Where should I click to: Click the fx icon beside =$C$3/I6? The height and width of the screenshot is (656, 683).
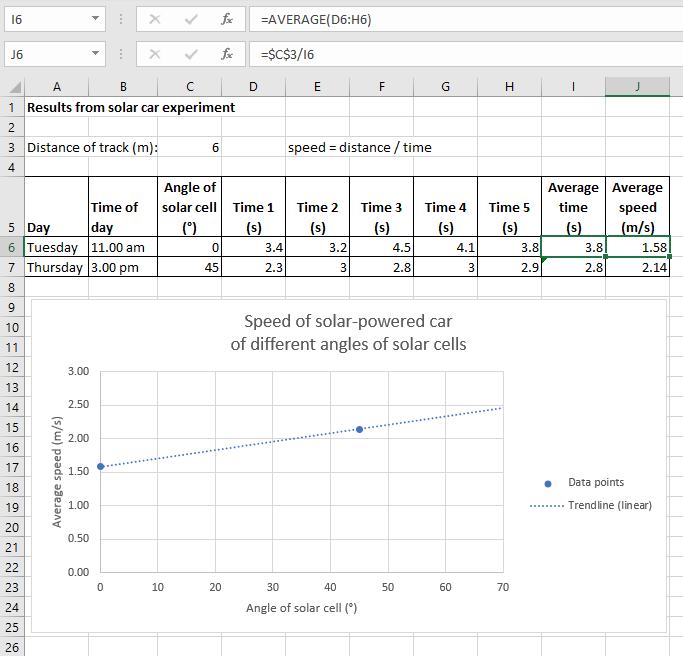tap(227, 54)
